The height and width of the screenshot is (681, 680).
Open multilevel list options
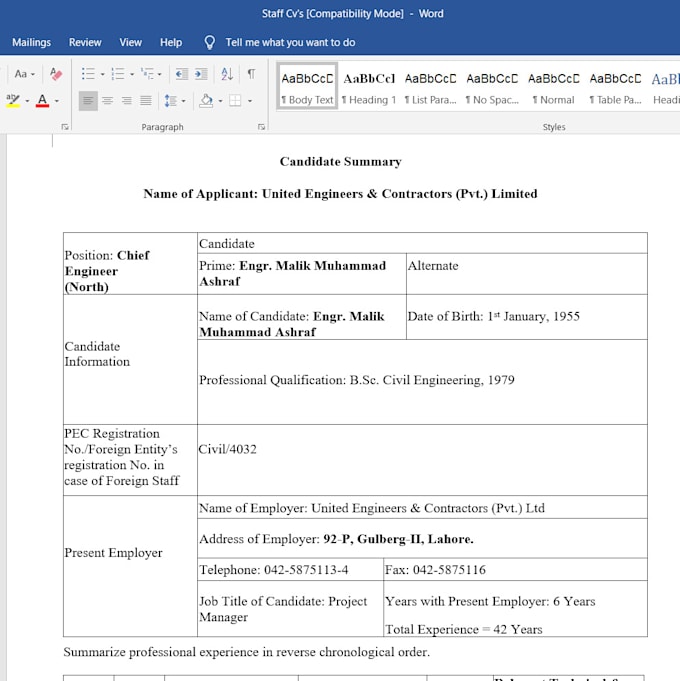[148, 74]
